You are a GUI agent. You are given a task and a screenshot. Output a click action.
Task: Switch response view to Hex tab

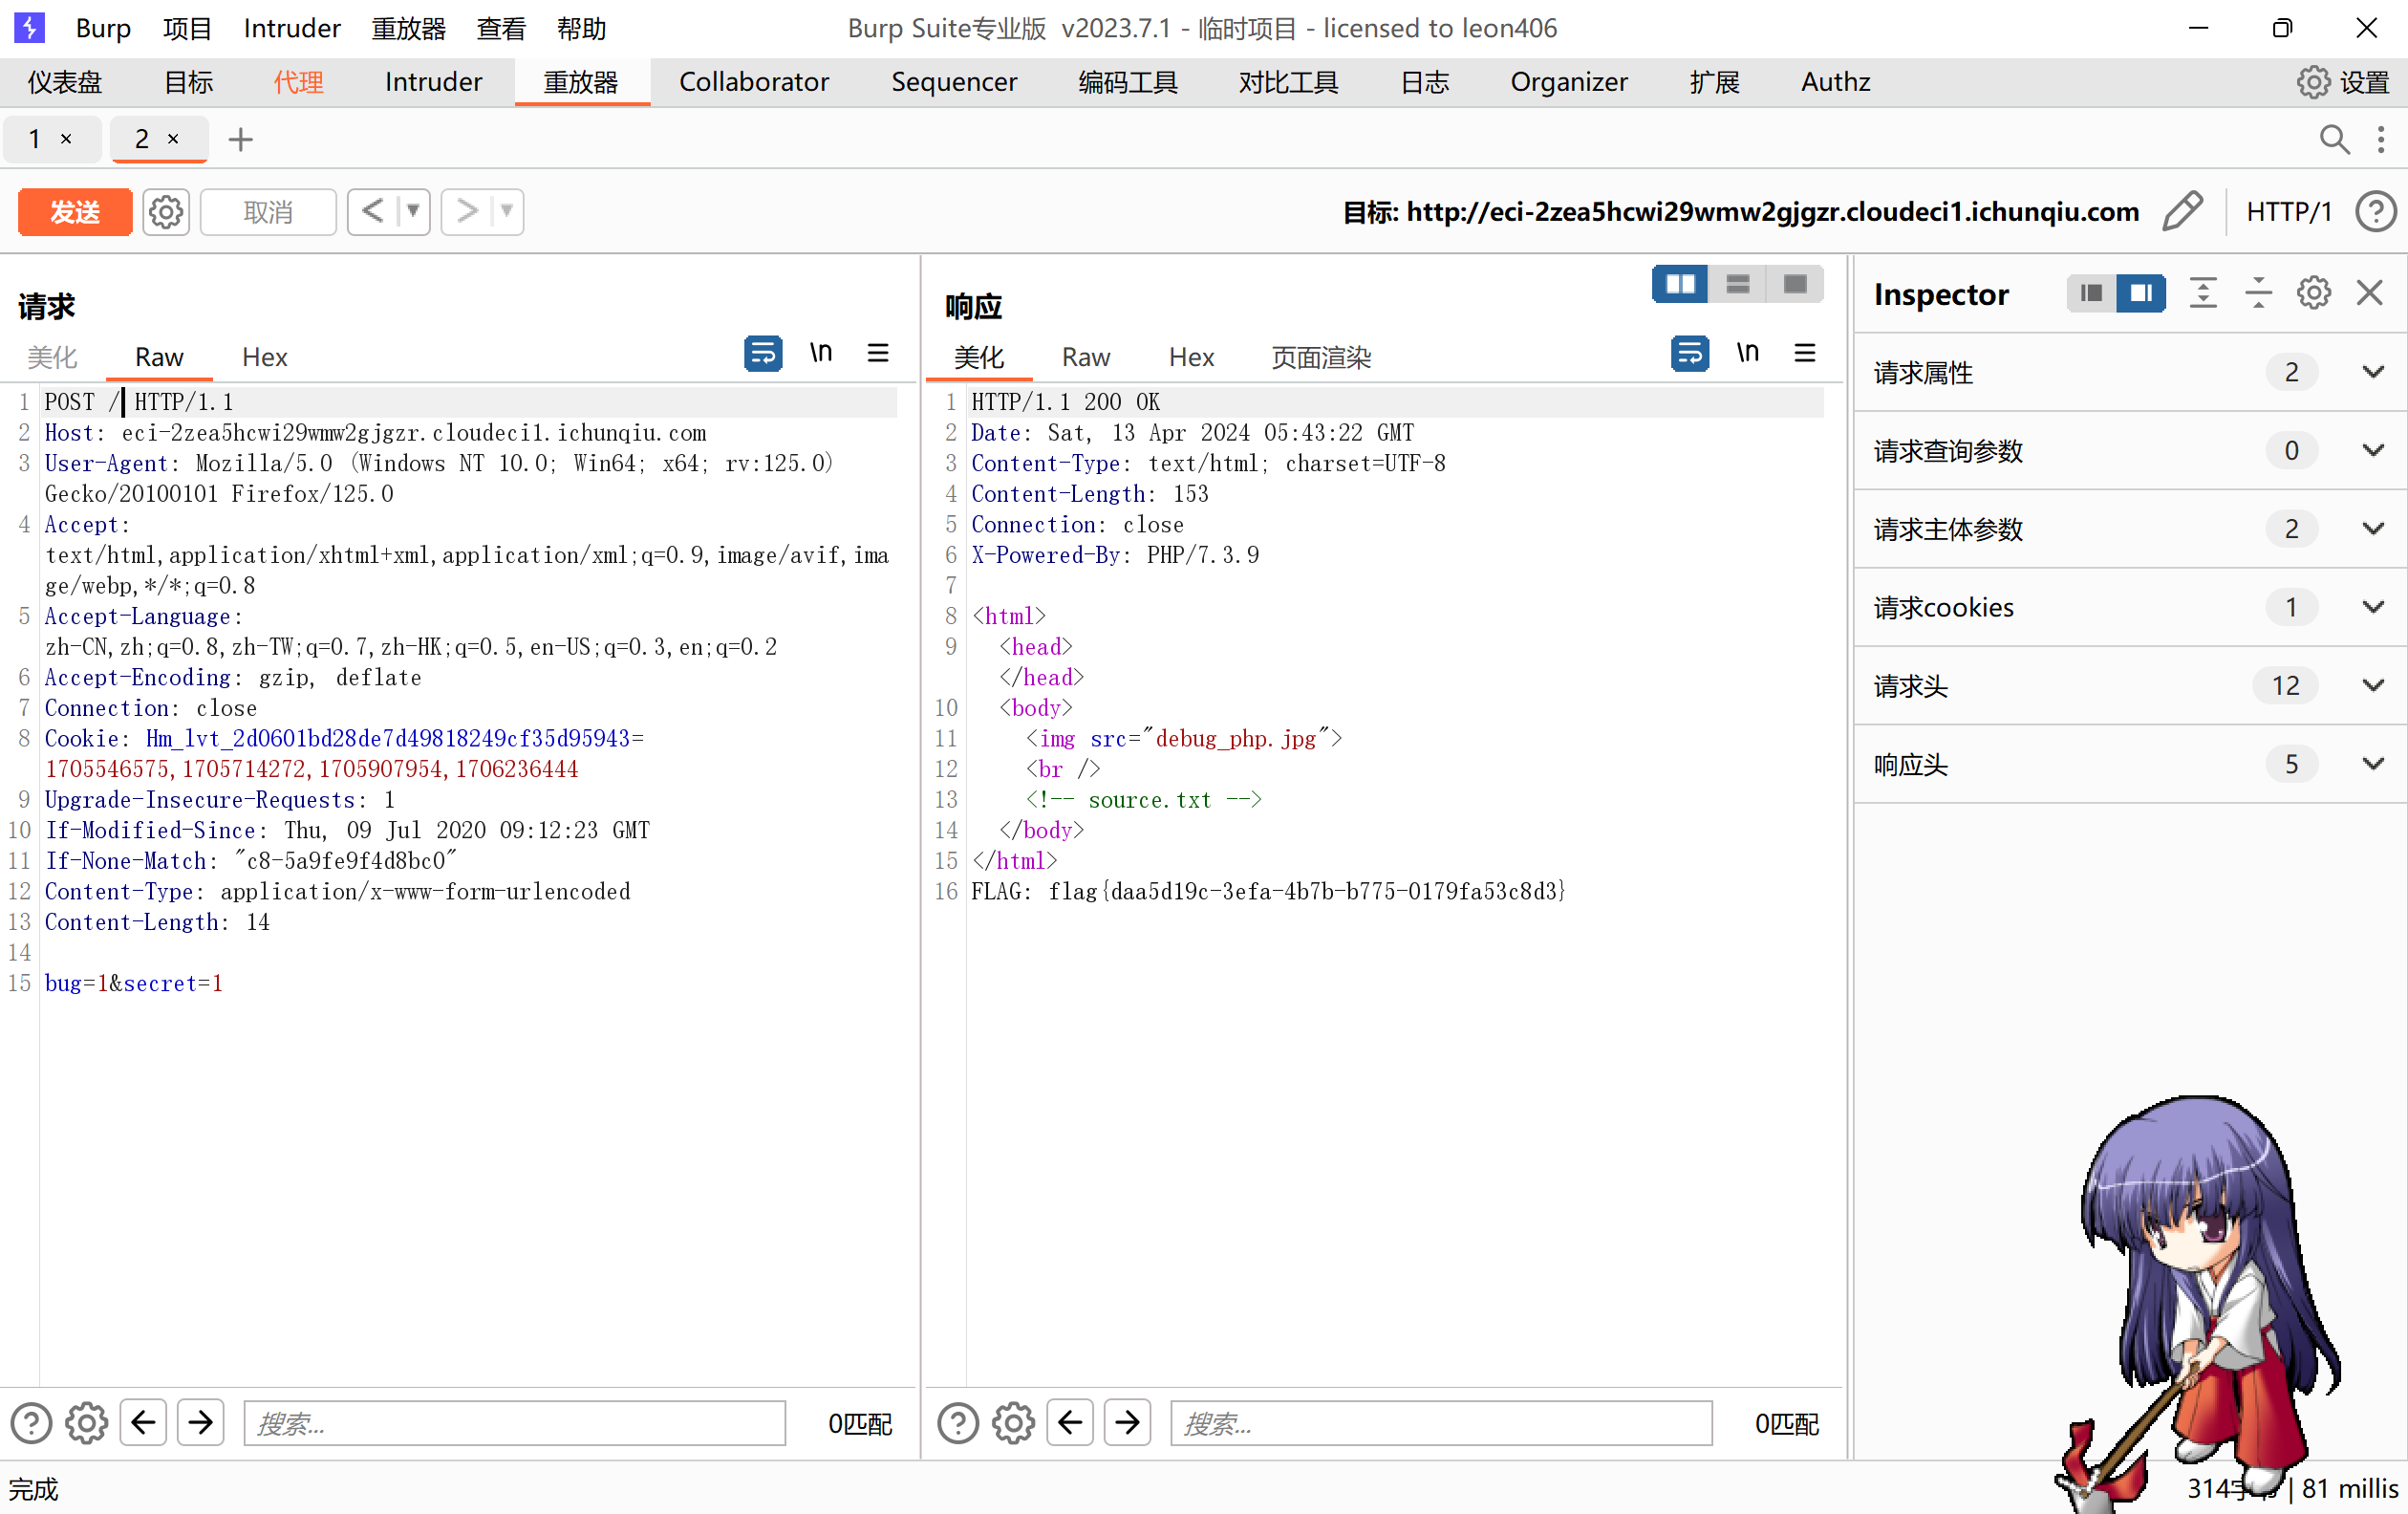pos(1192,357)
